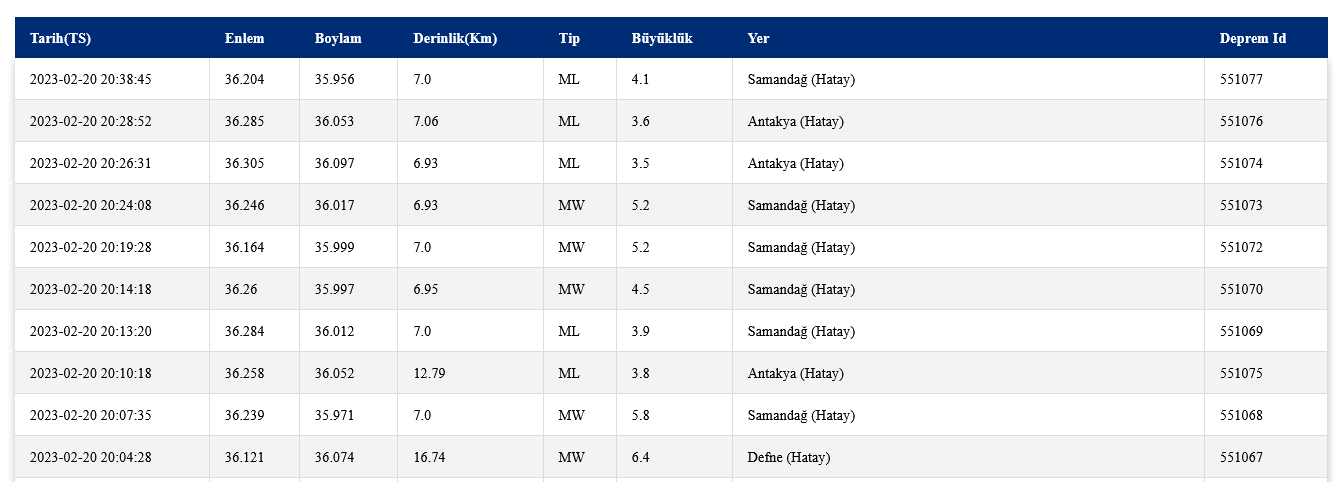Select the Deprem Id column header
This screenshot has width=1334, height=482.
(1252, 39)
